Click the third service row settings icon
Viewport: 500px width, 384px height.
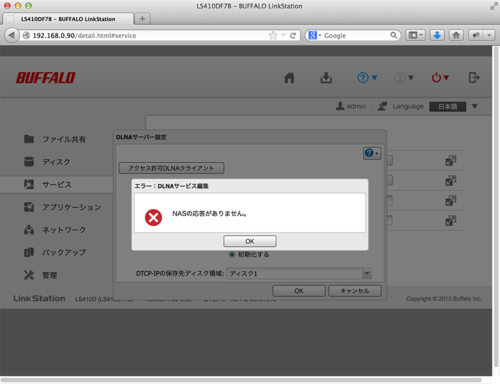click(451, 201)
